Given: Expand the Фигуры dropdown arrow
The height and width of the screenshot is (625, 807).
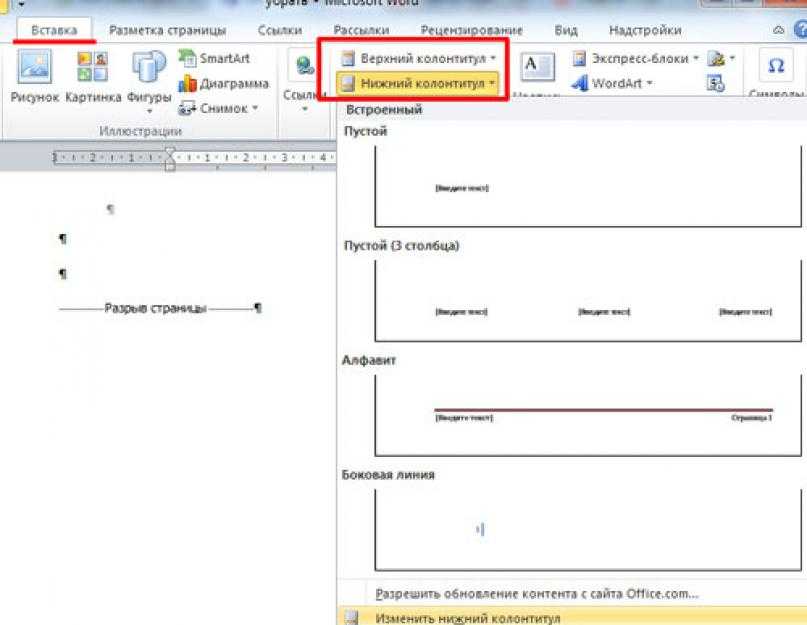Looking at the screenshot, I should 150,111.
